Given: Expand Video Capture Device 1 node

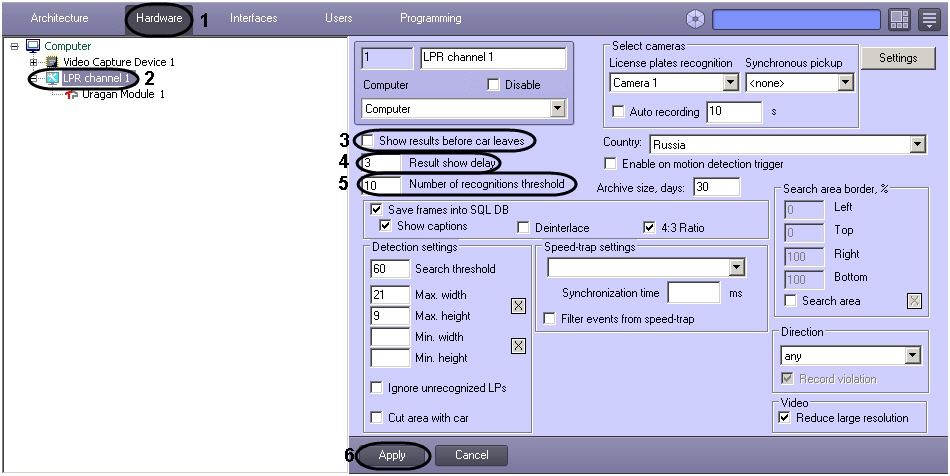Looking at the screenshot, I should point(34,62).
